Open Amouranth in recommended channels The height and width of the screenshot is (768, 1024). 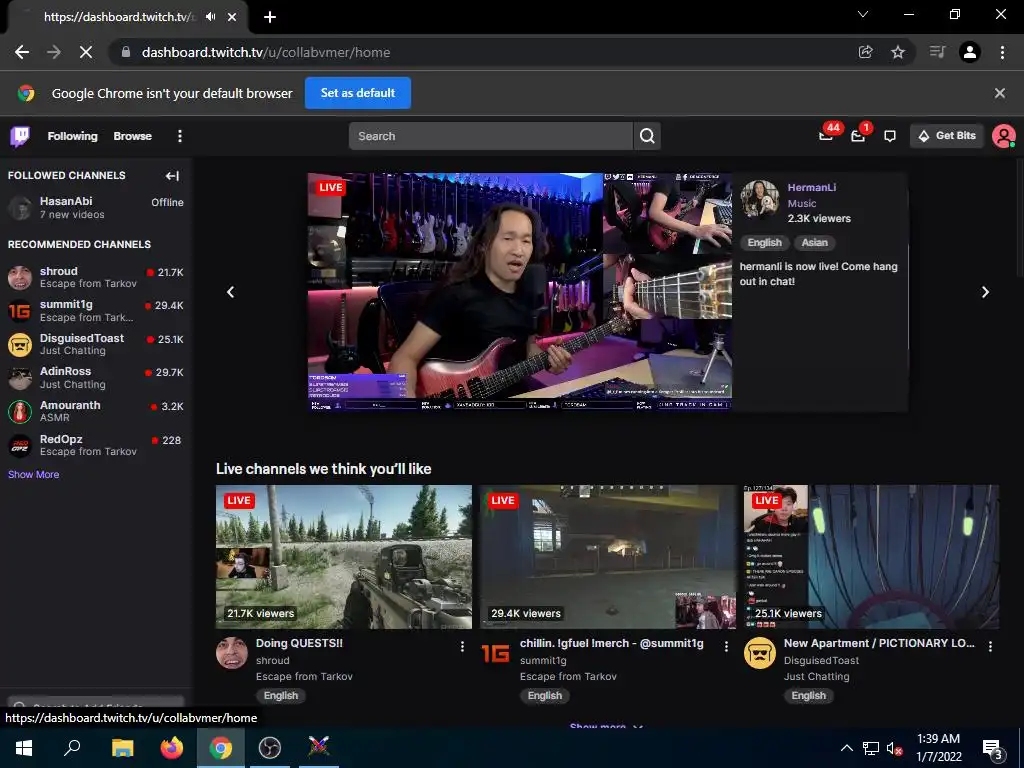95,411
